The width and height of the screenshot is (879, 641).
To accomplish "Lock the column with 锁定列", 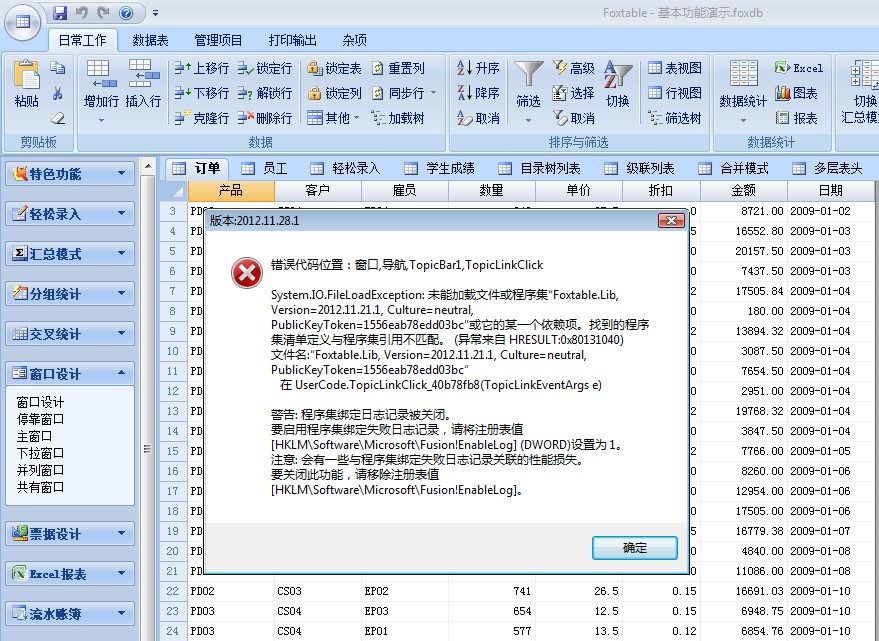I will [334, 93].
